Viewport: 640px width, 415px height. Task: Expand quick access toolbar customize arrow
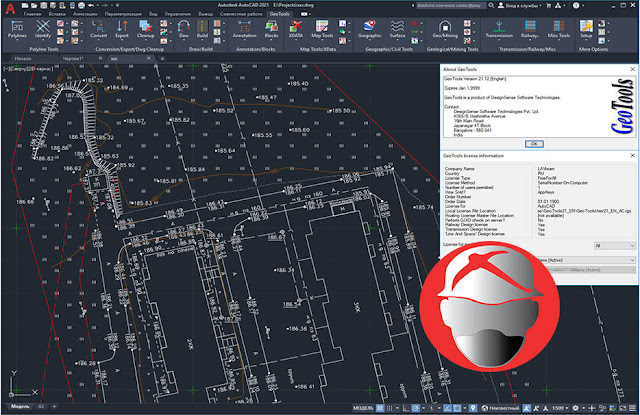(117, 5)
